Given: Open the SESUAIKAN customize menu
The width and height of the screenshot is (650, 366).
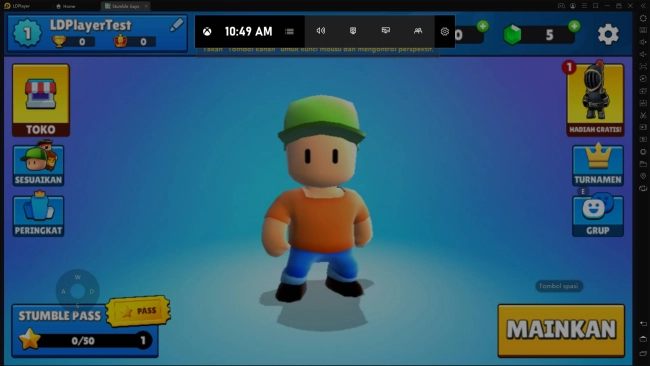Looking at the screenshot, I should 38,165.
